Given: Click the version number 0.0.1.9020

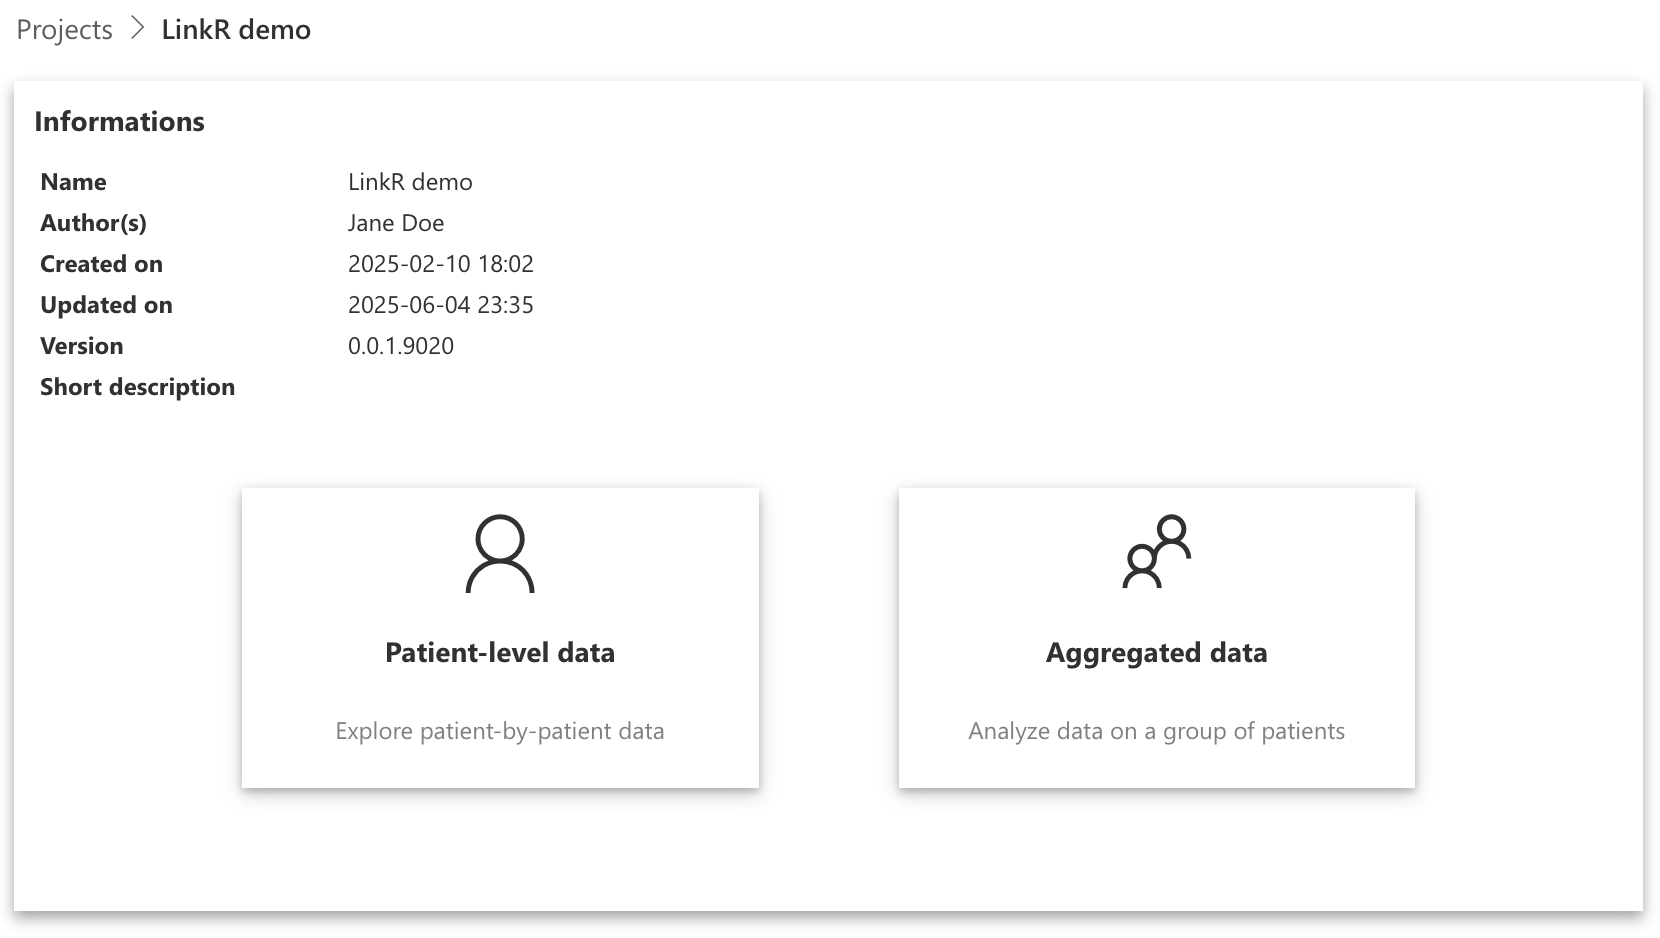Looking at the screenshot, I should [401, 346].
